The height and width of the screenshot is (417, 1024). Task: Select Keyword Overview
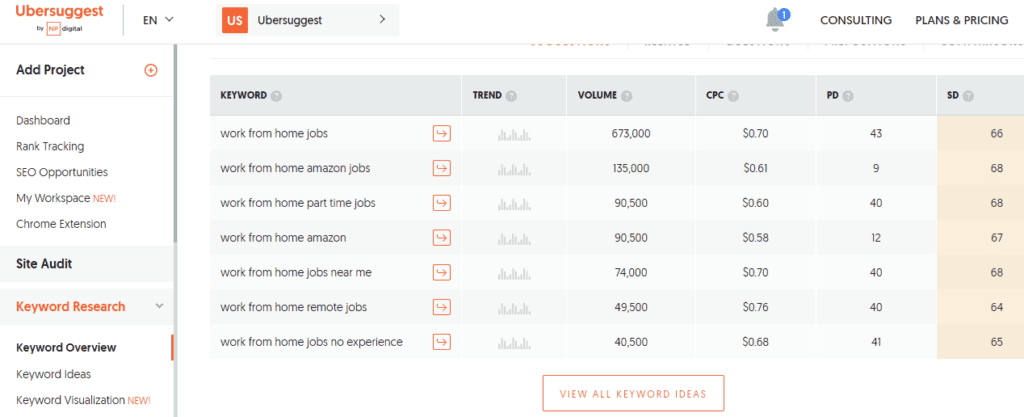(x=66, y=348)
